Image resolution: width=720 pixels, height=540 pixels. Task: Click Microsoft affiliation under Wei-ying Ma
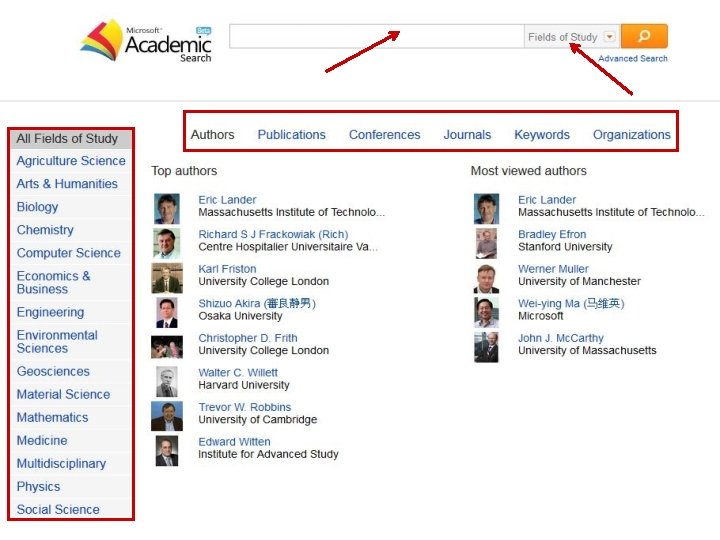tap(540, 316)
